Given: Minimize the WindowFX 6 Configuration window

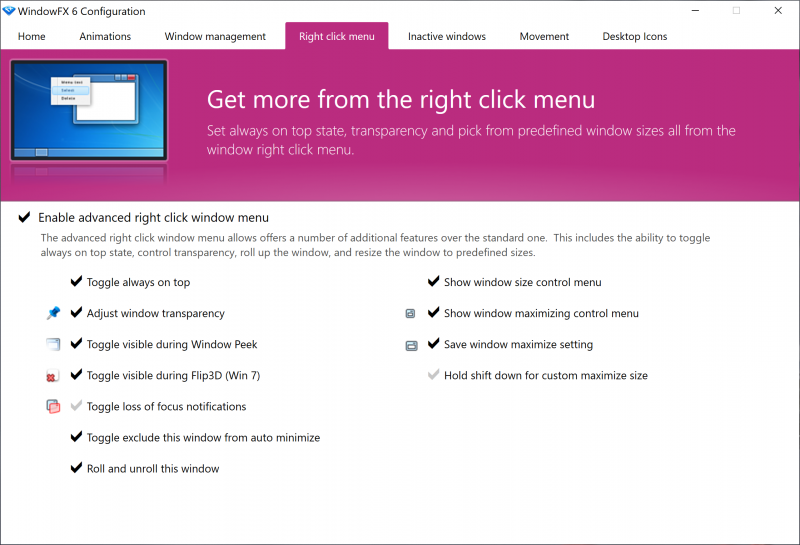Looking at the screenshot, I should 695,10.
